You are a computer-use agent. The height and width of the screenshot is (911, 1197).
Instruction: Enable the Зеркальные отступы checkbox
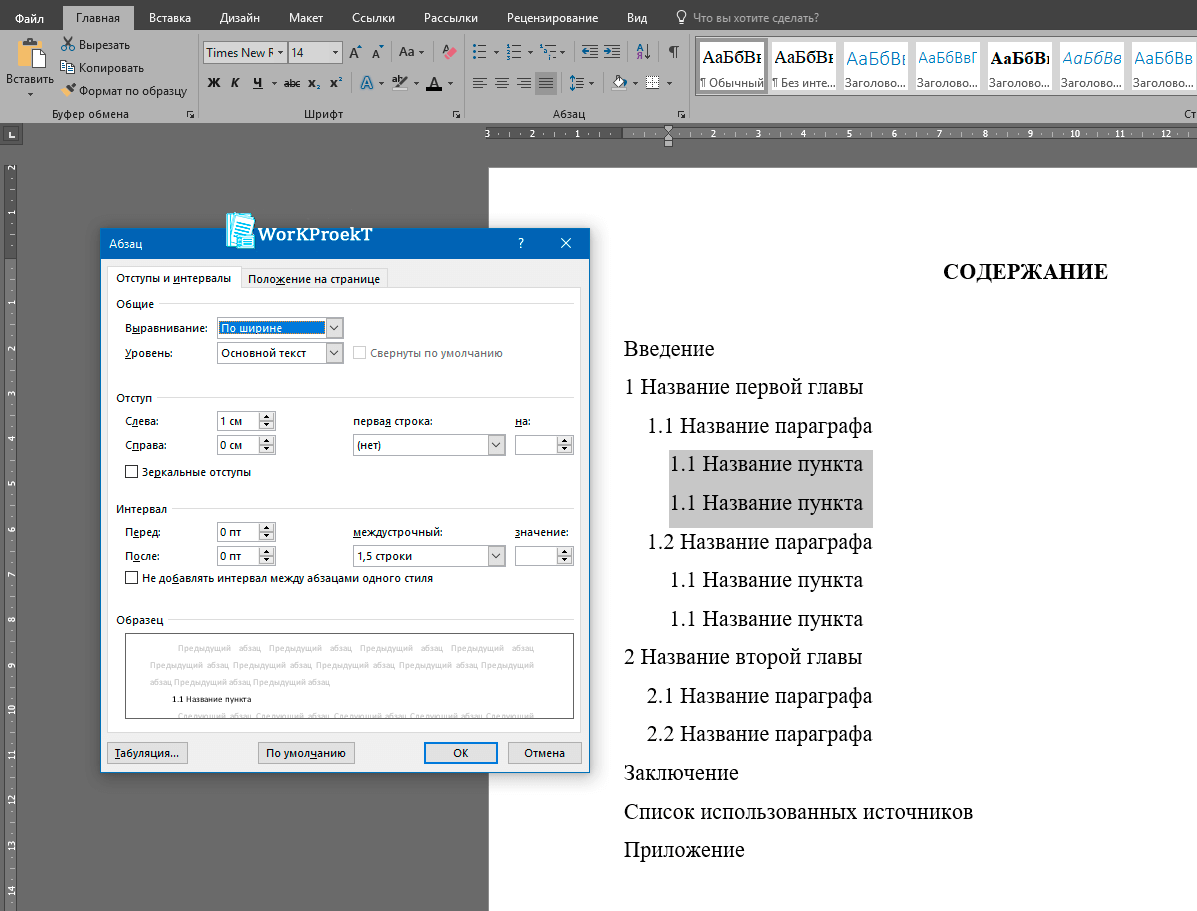pyautogui.click(x=131, y=471)
